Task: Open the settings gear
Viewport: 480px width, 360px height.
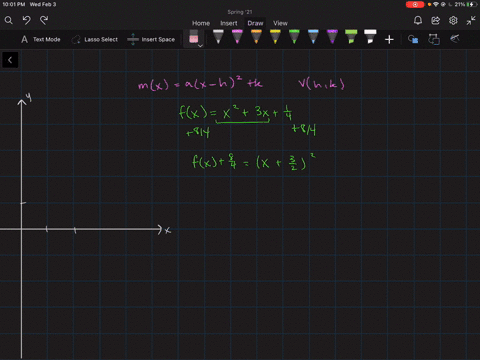Action: [x=453, y=21]
